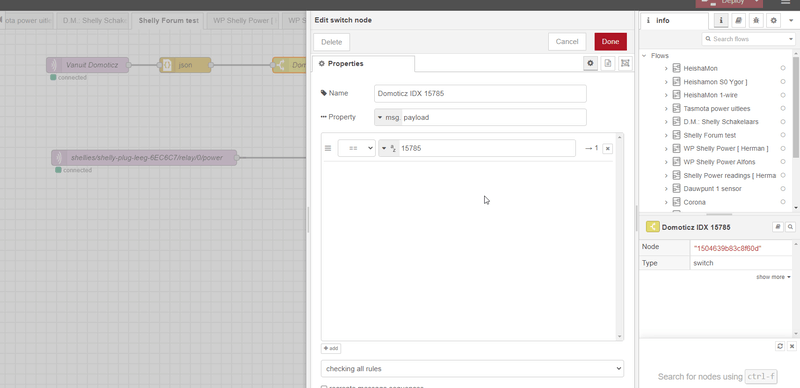
Task: Toggle Dauwpunt 1 sensor status circle
Action: 783,188
